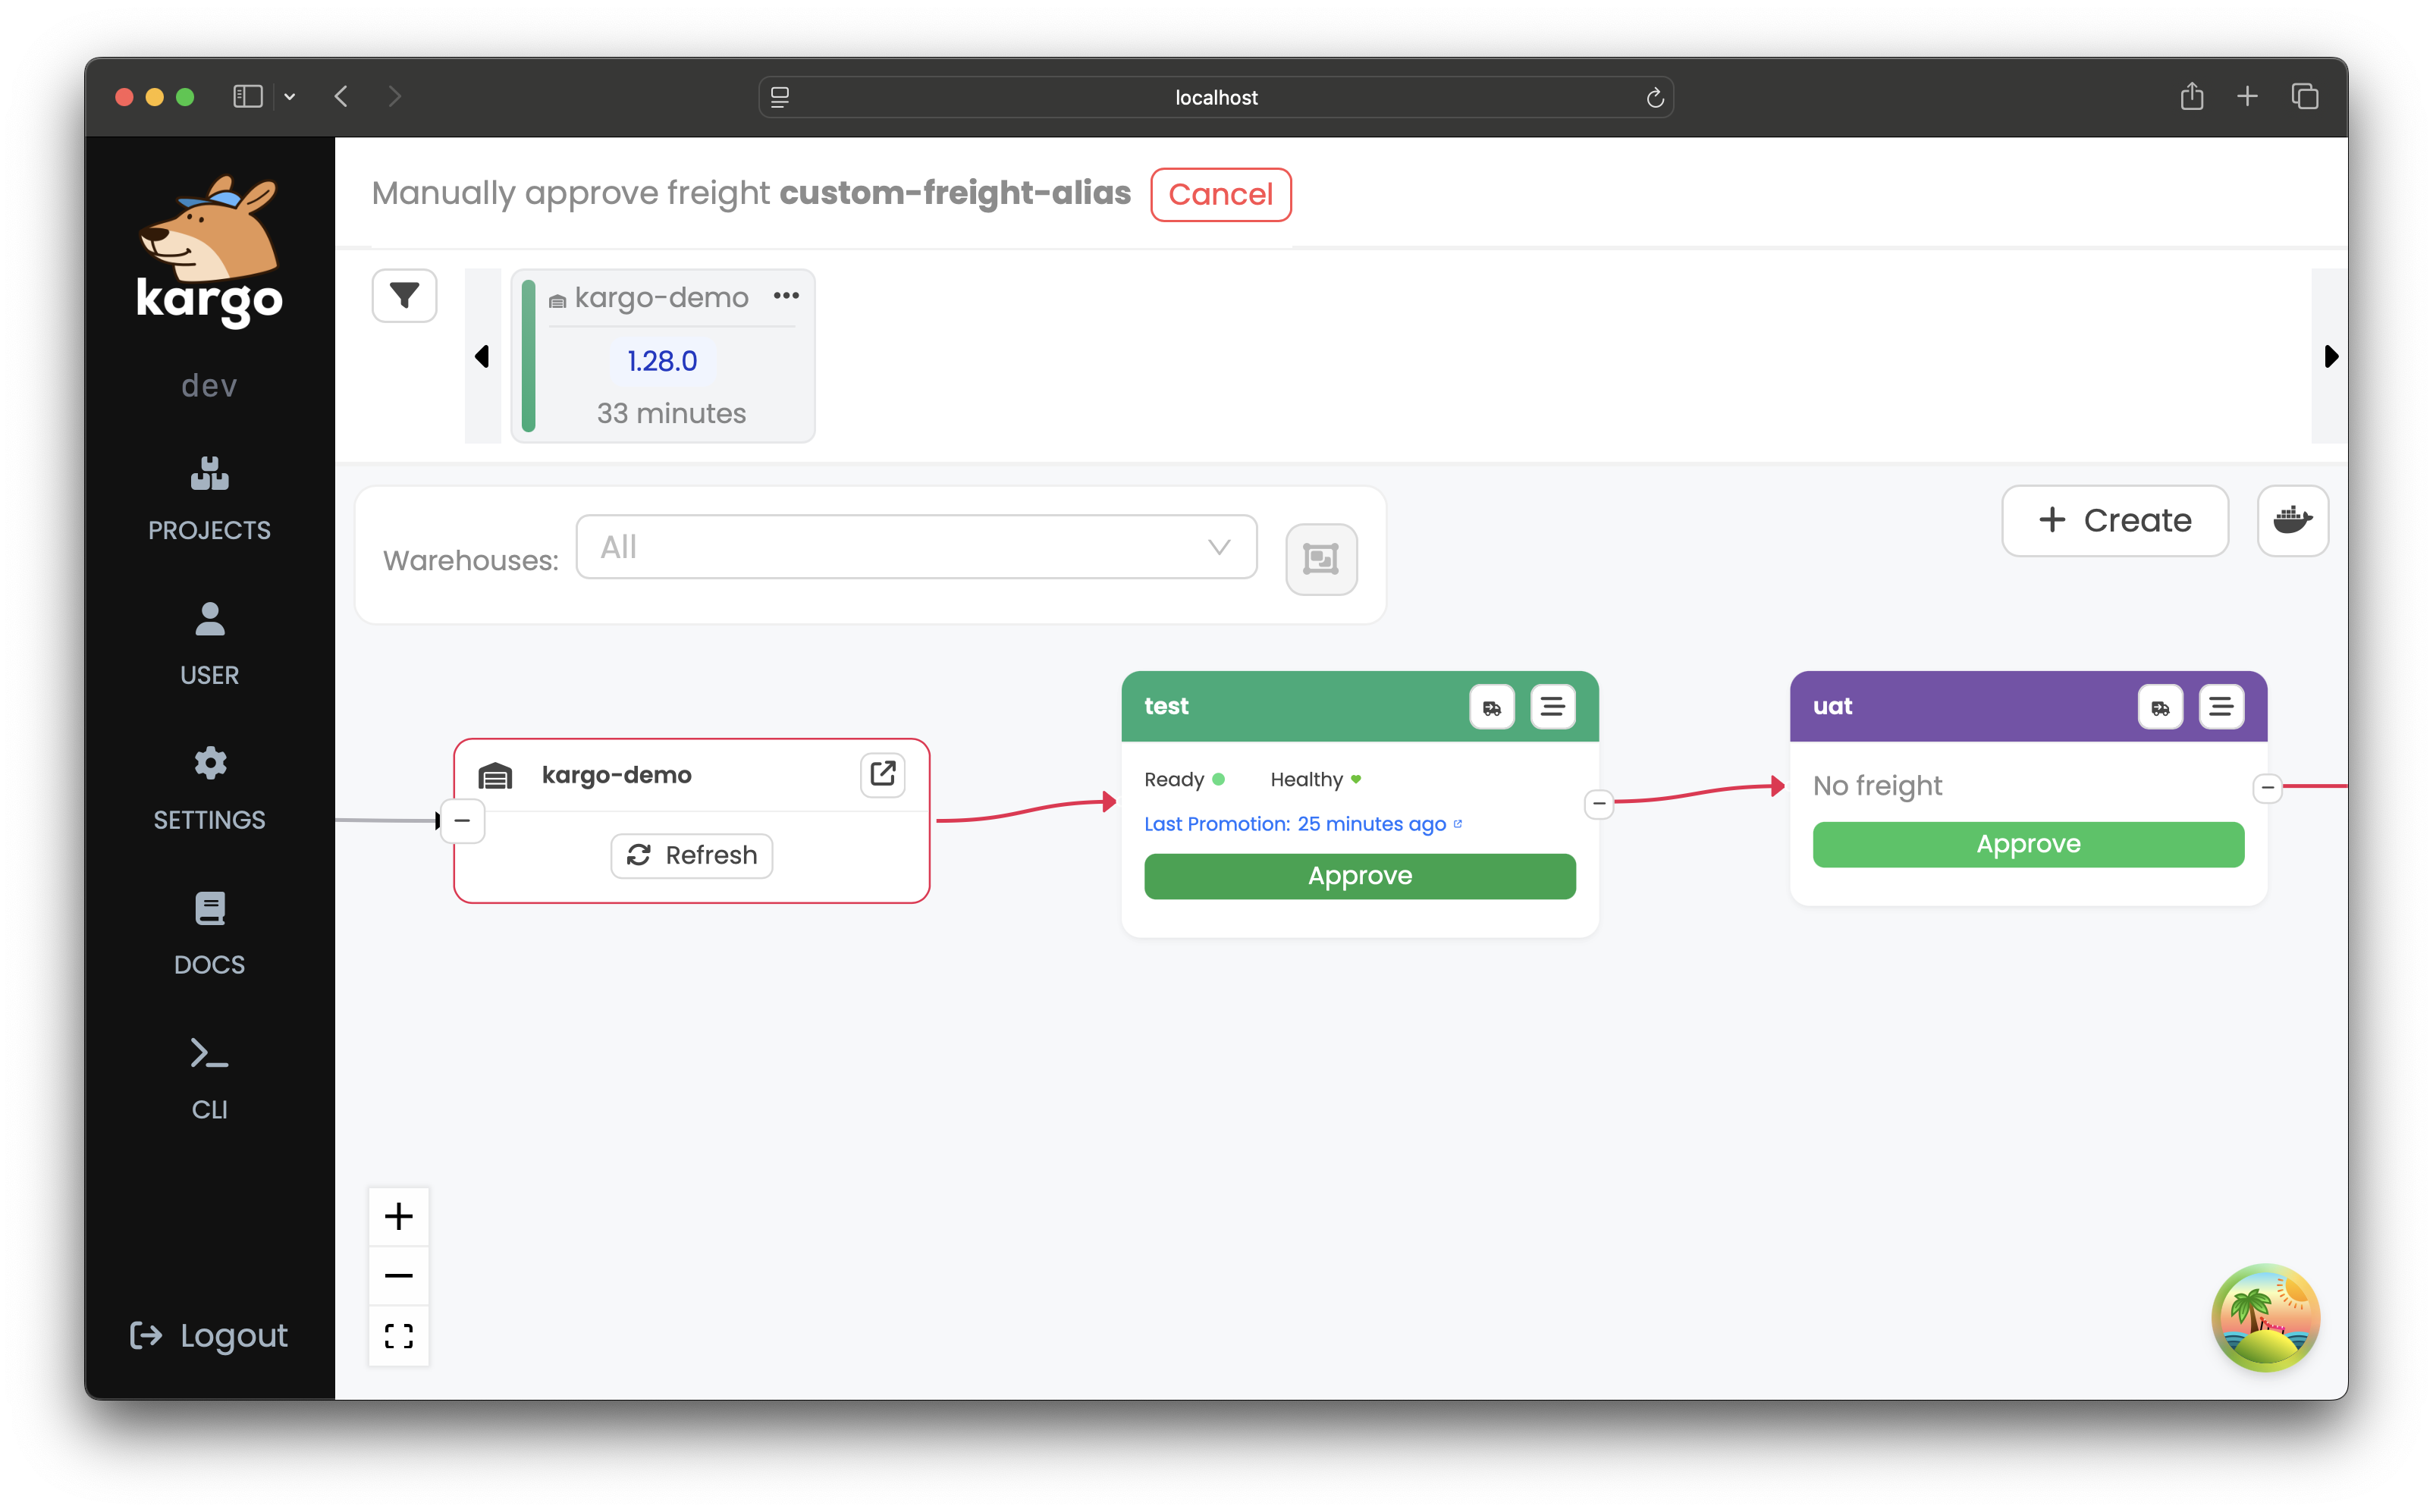Open kargo-demo warehouse external link icon

[x=882, y=774]
